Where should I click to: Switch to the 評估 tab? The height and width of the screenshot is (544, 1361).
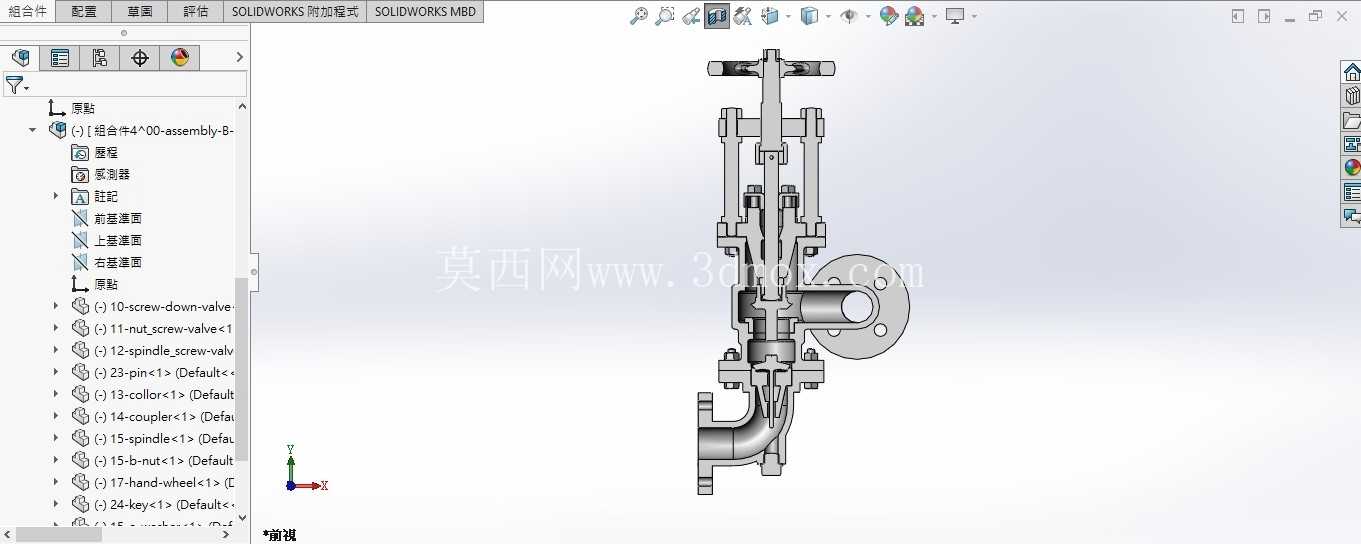click(x=196, y=12)
